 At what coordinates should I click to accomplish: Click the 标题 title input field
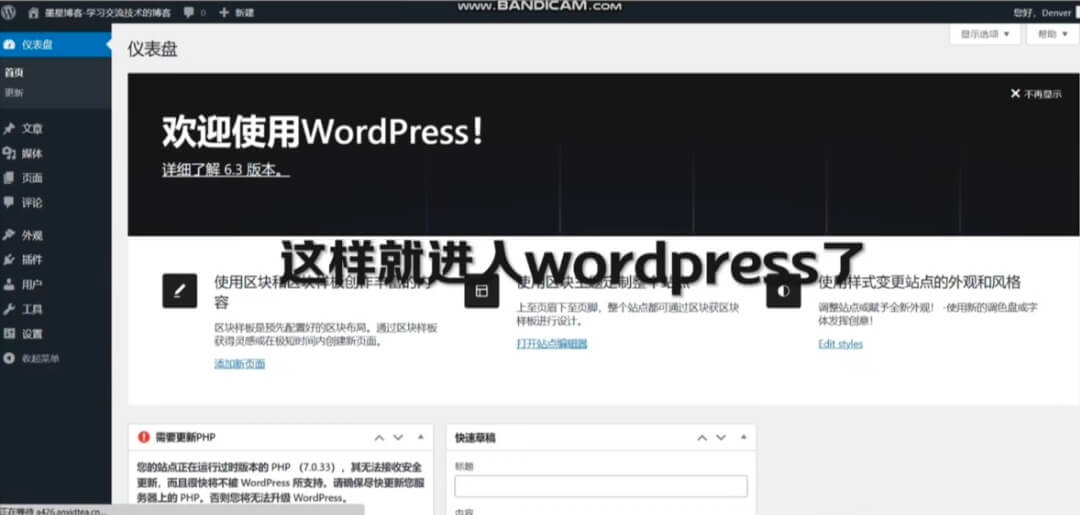[601, 486]
